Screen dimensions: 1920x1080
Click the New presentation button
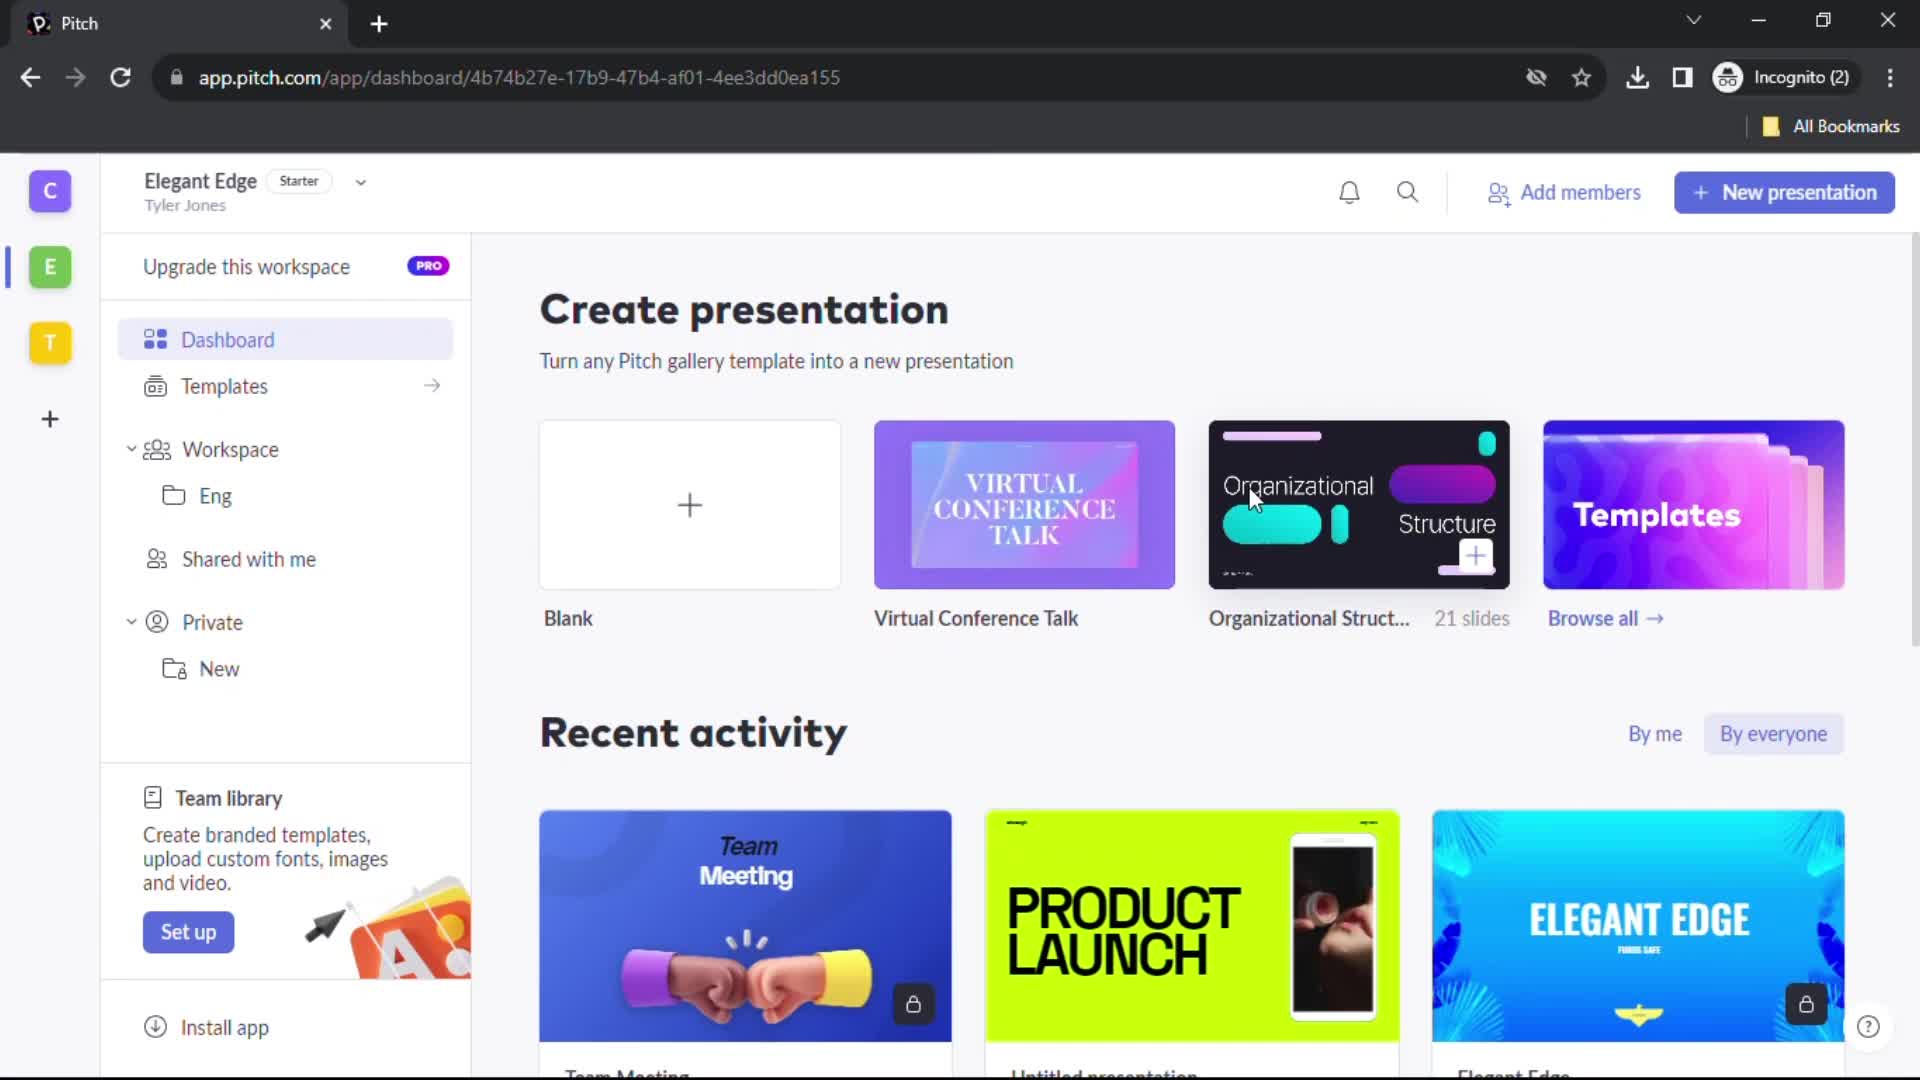tap(1787, 193)
